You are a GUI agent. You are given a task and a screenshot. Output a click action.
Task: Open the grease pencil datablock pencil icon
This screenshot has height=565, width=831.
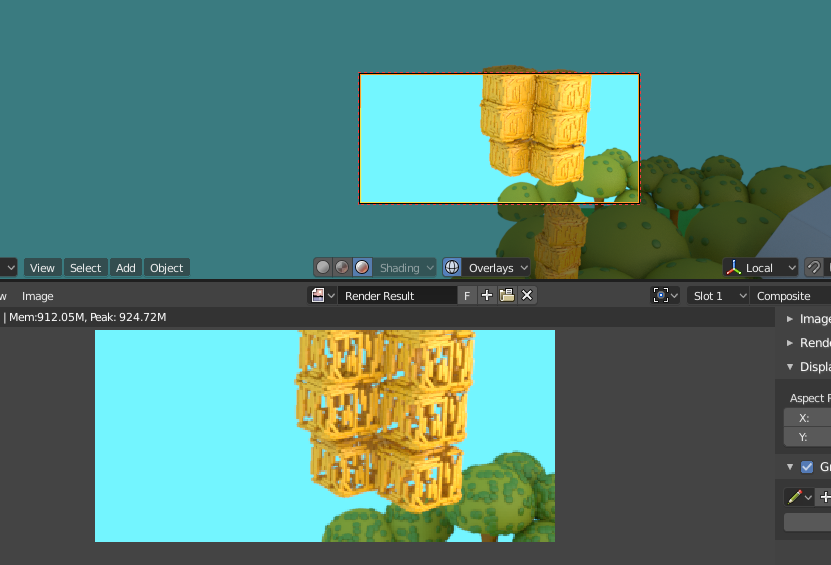tap(799, 497)
